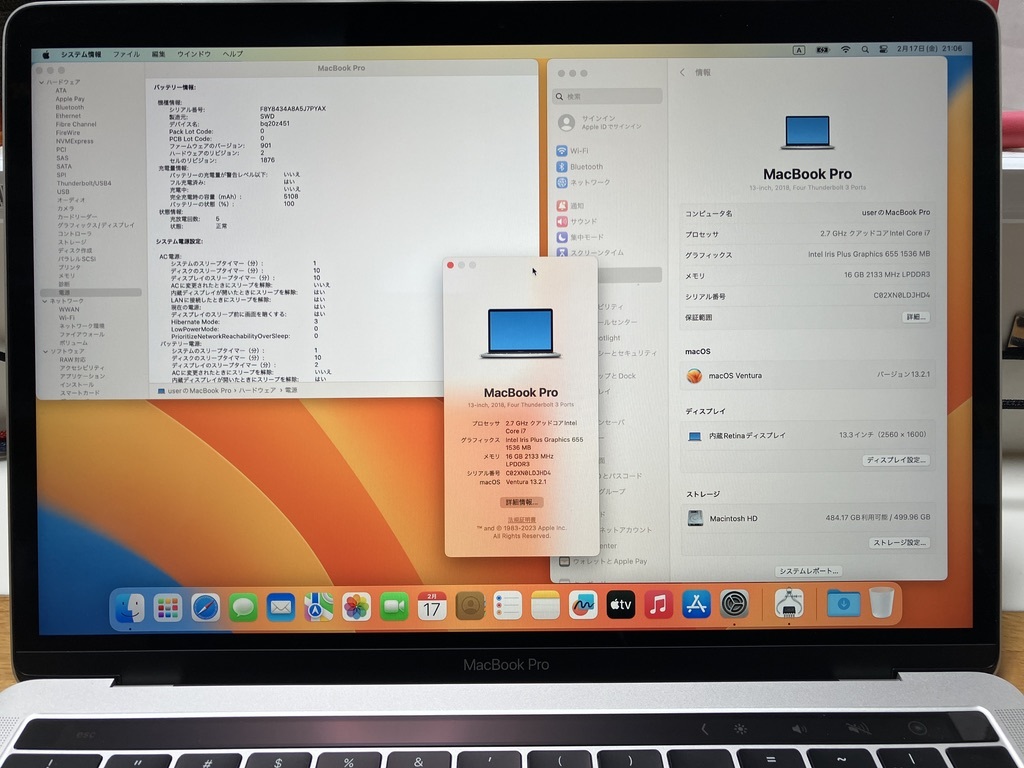Viewport: 1024px width, 768px height.
Task: Select Thunderbolt/USB4 in hardware tree
Action: [84, 183]
